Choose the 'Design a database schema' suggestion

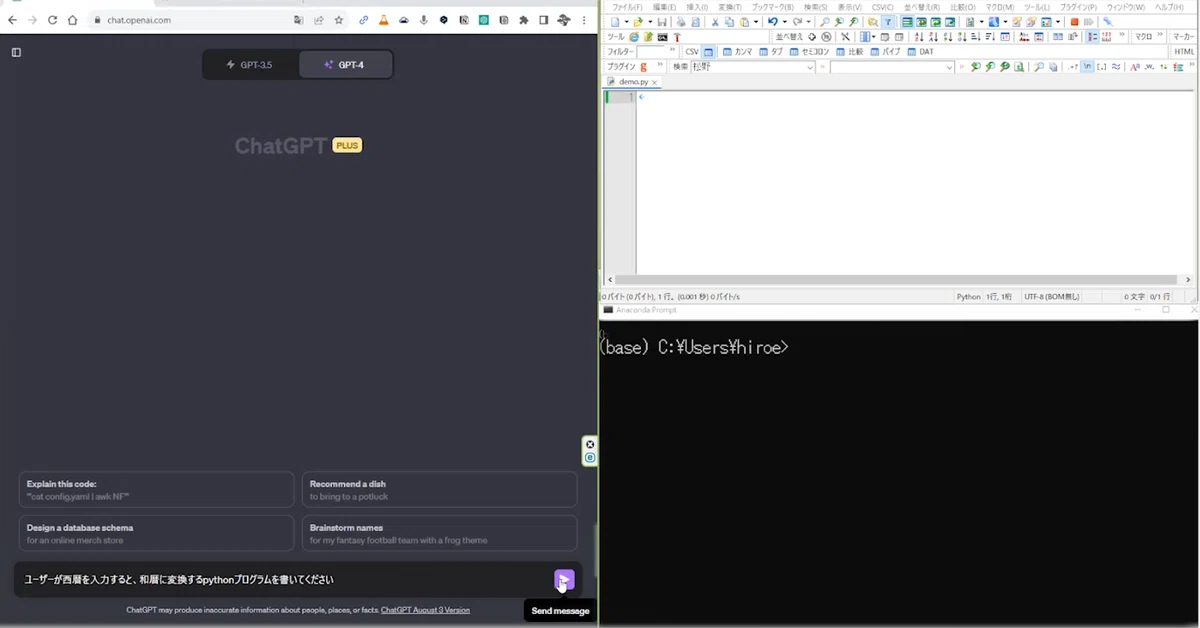click(x=156, y=533)
